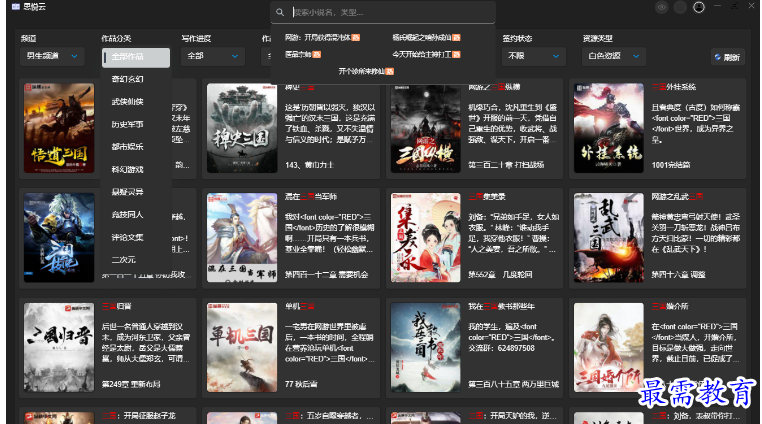Open 稗史三国 book cover

242,128
